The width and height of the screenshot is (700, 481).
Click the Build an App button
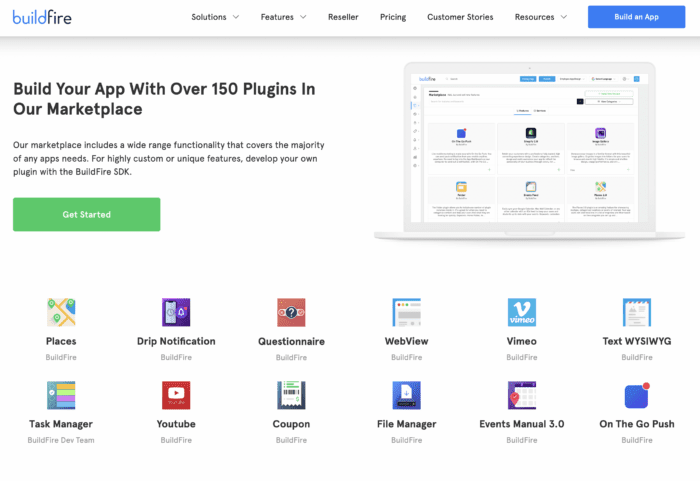(636, 17)
